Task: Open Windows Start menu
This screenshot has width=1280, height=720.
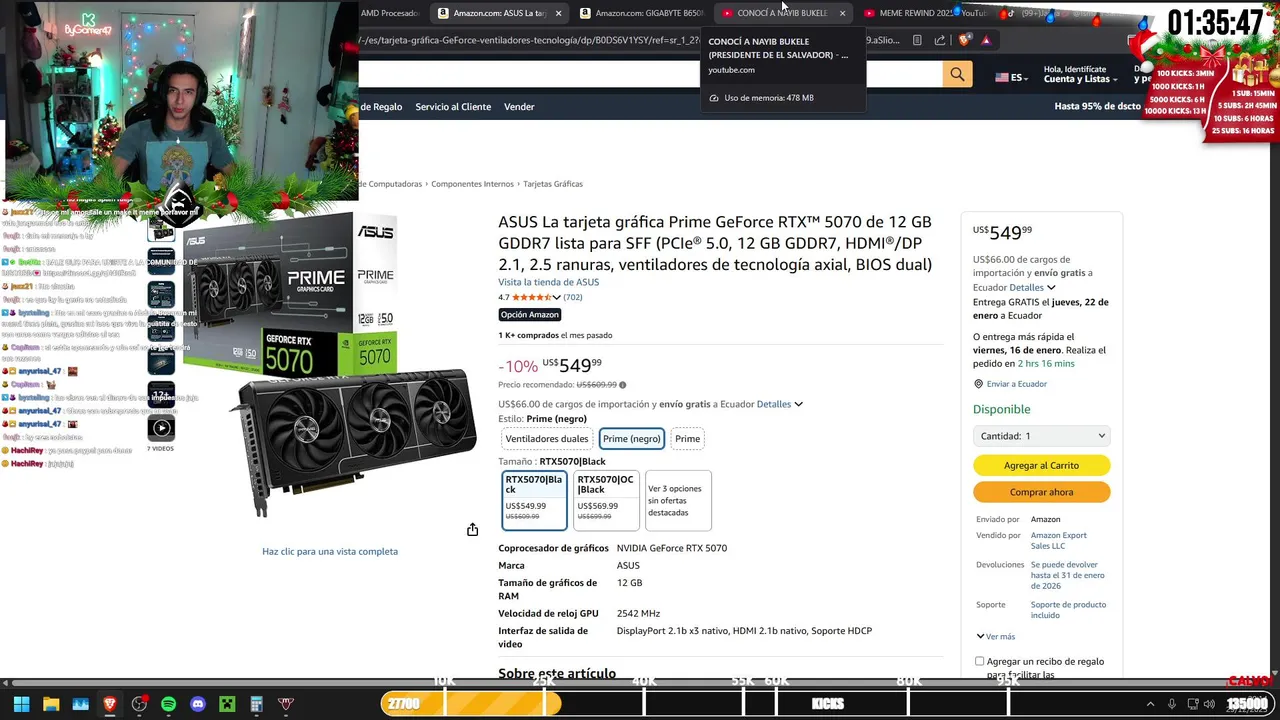Action: (x=21, y=704)
